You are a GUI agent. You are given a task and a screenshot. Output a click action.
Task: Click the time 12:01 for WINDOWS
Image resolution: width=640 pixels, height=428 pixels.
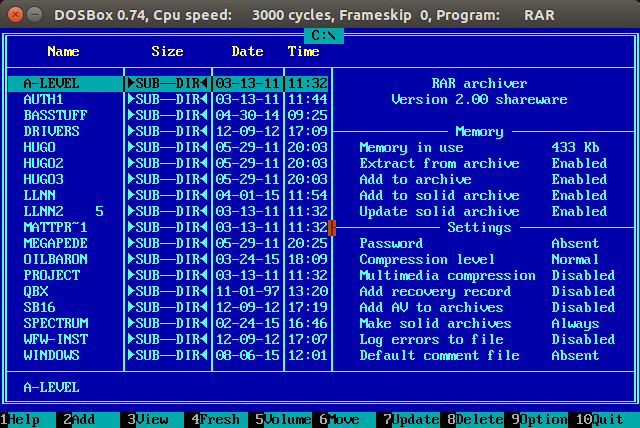307,355
